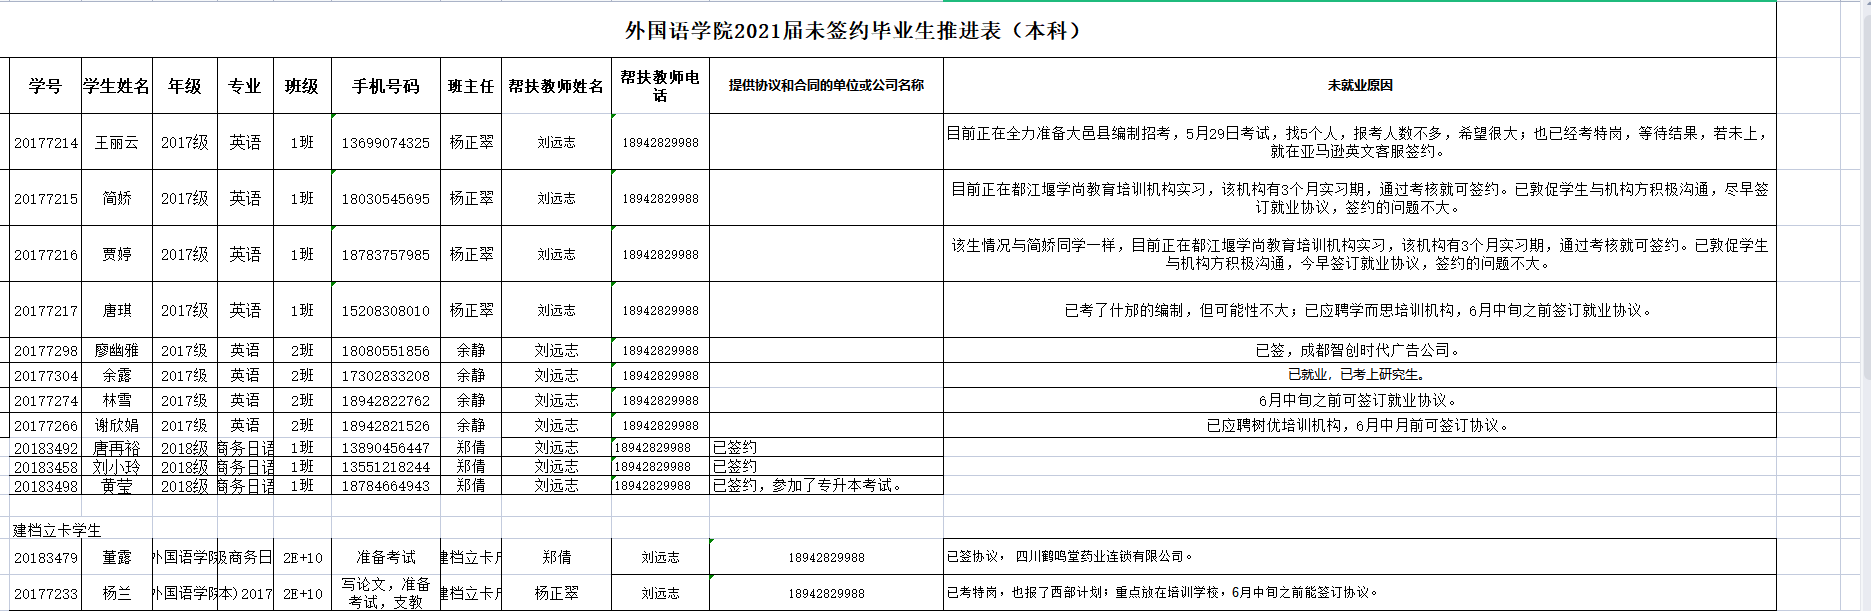1871x611 pixels.
Task: Select student ID cell 20177298
Action: (46, 350)
